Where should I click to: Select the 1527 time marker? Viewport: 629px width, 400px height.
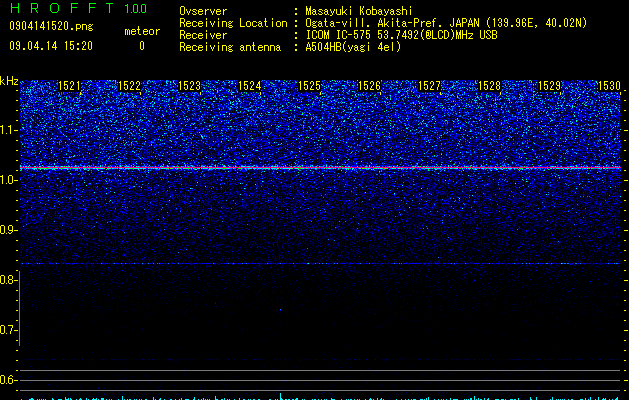tap(430, 86)
